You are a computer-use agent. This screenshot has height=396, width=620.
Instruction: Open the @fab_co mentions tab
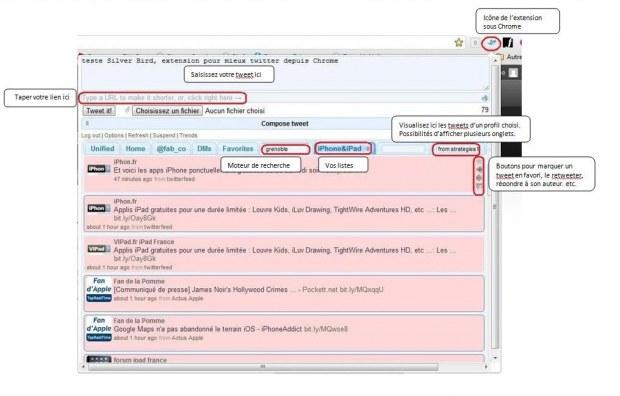point(171,149)
